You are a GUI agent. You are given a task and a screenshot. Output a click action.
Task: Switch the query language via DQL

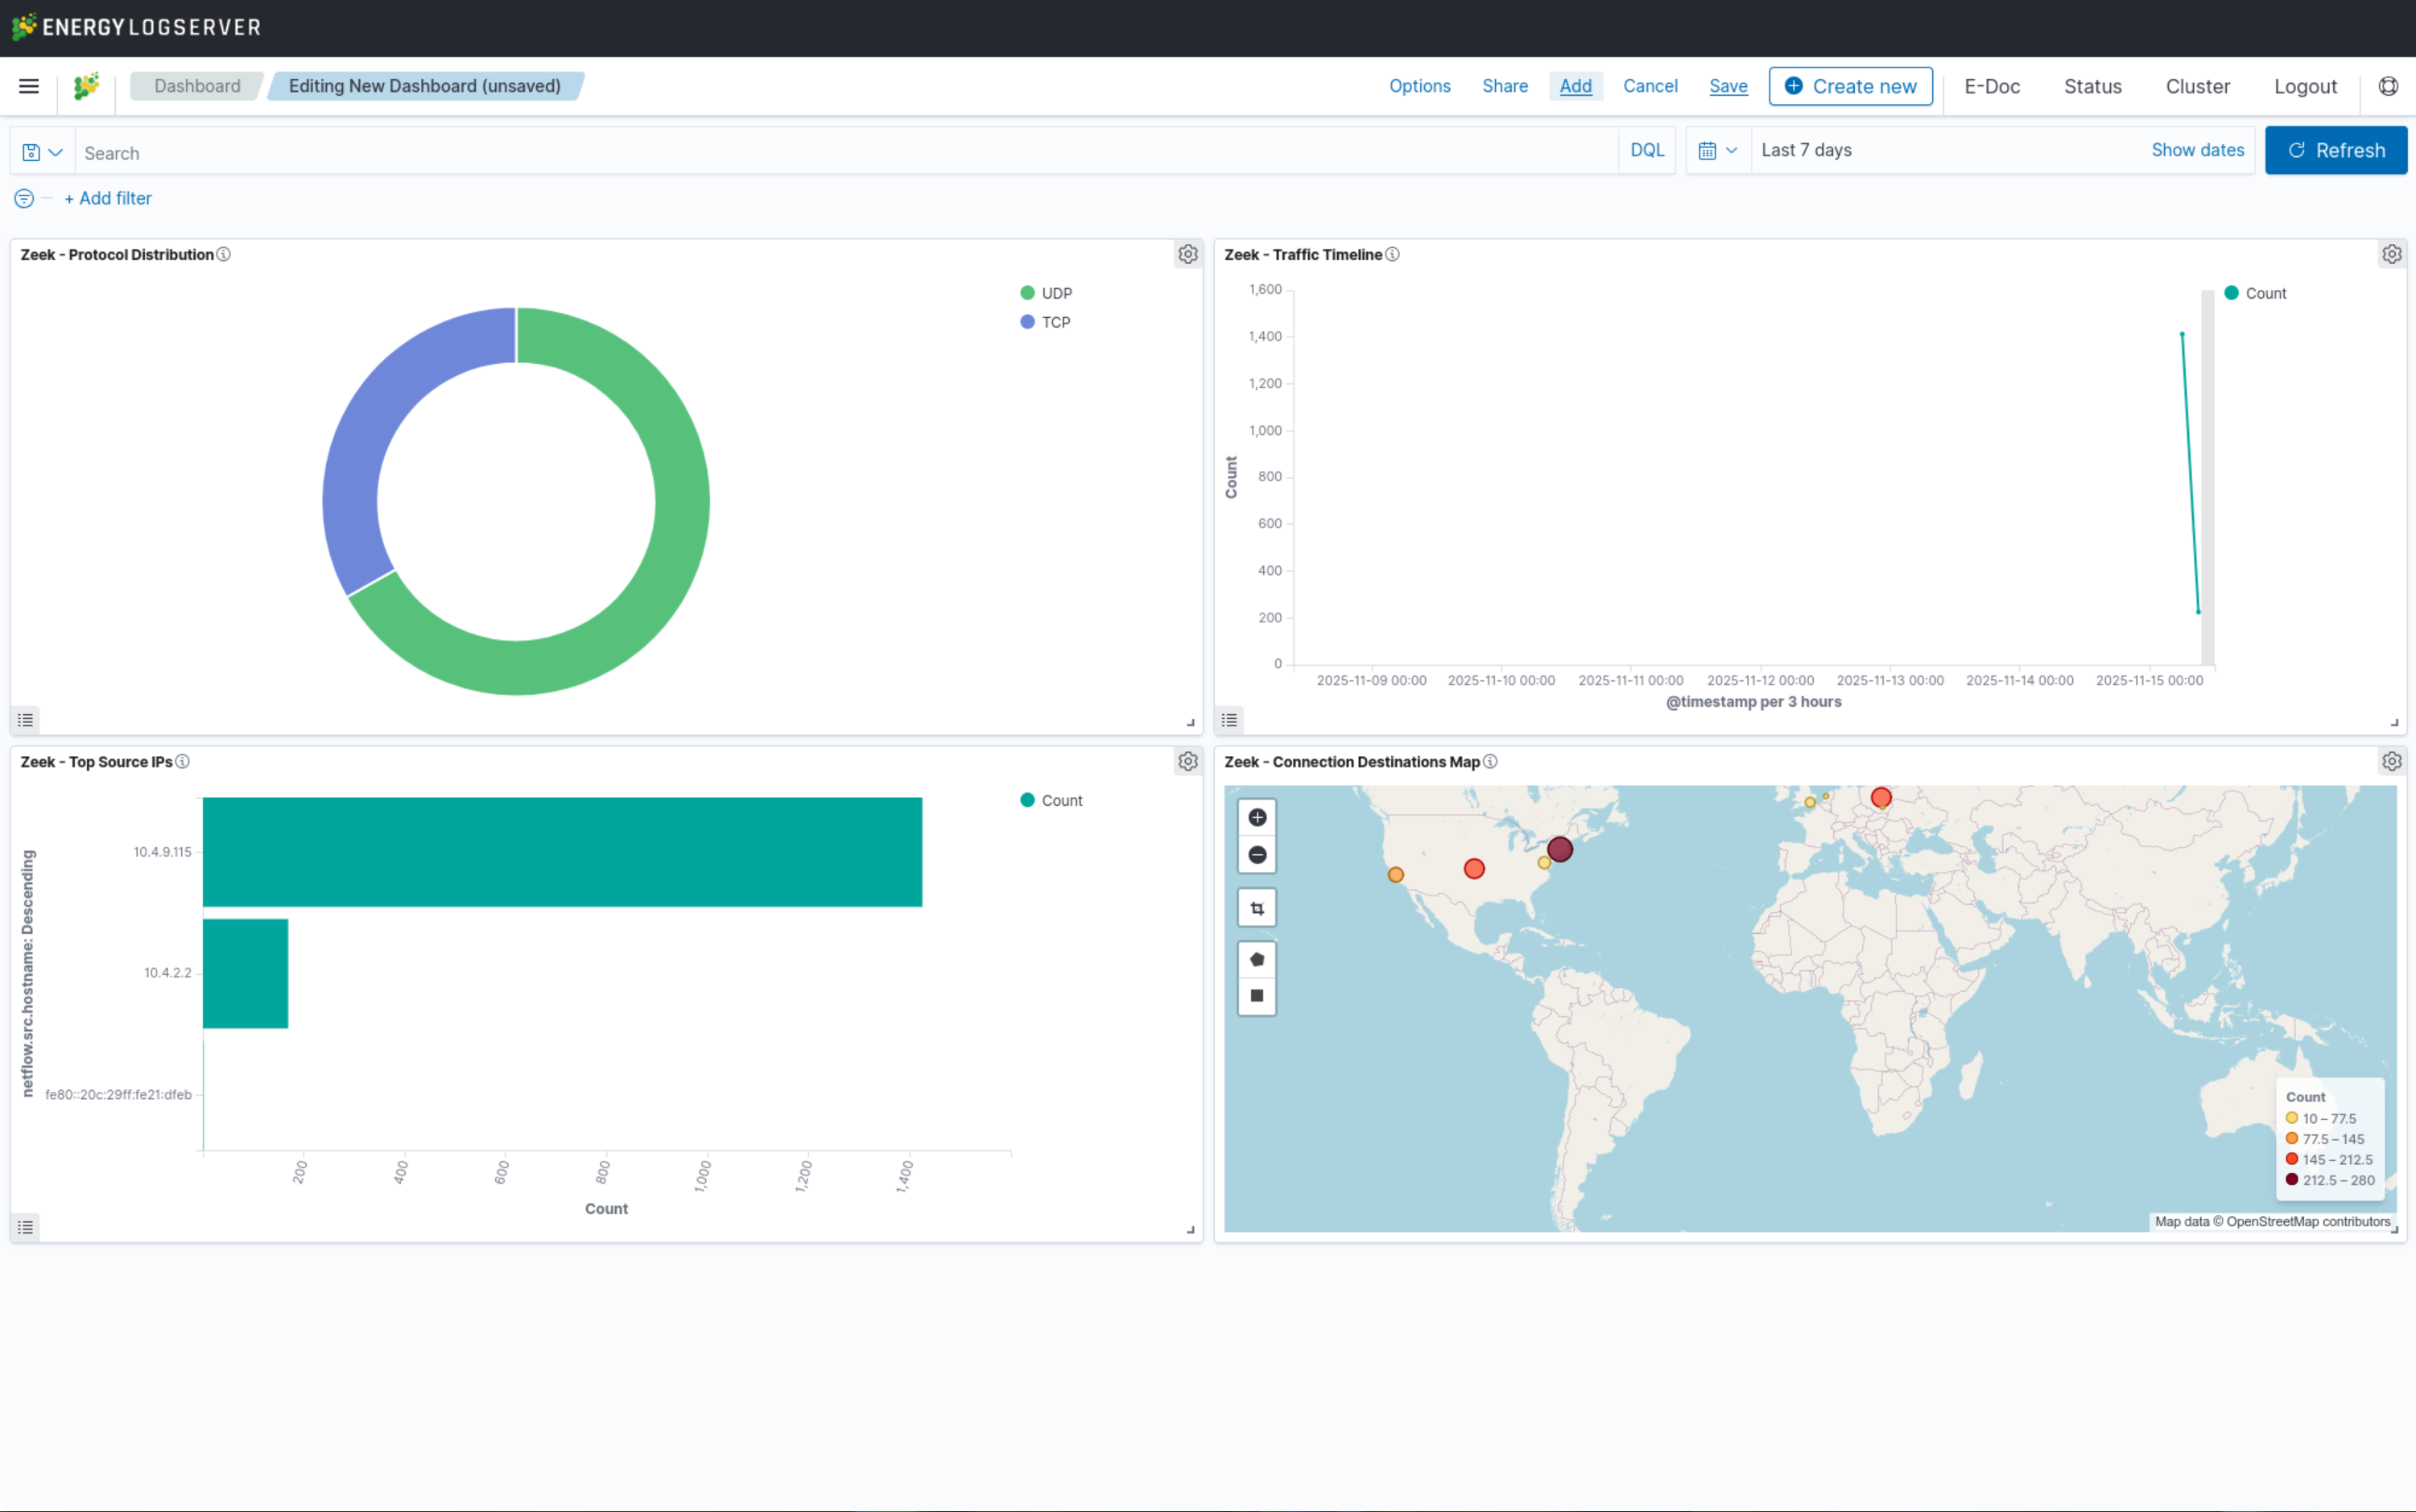[x=1647, y=150]
